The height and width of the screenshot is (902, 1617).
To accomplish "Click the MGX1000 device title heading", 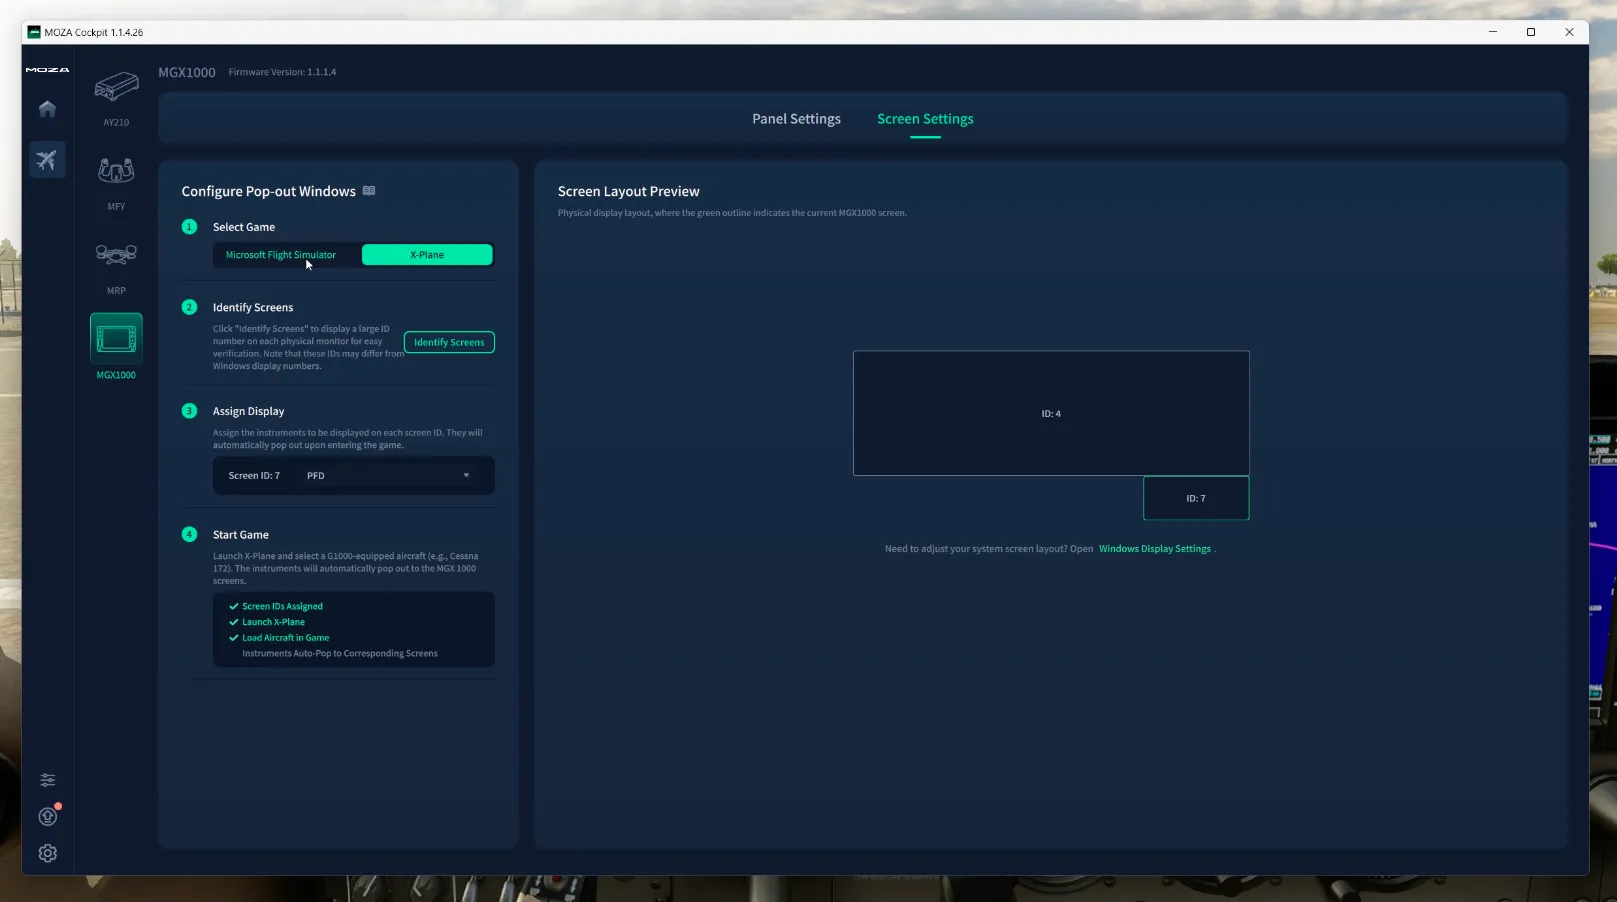I will click(x=187, y=72).
